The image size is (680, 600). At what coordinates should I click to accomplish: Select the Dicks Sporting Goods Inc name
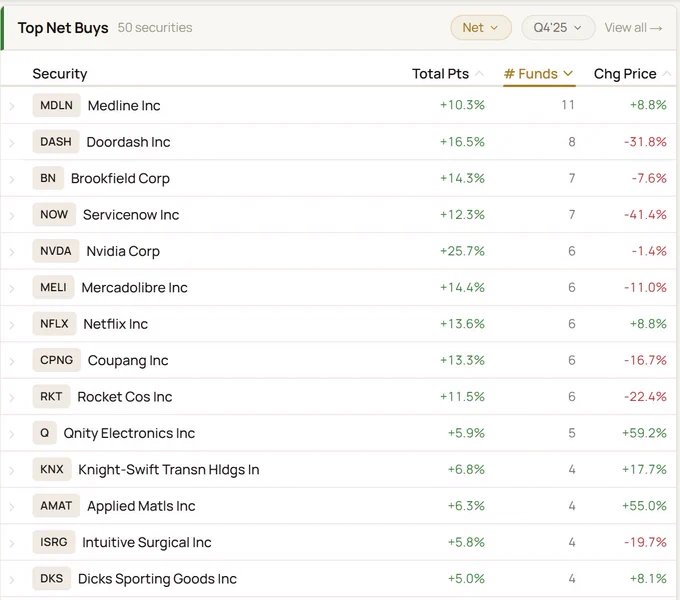click(x=157, y=579)
